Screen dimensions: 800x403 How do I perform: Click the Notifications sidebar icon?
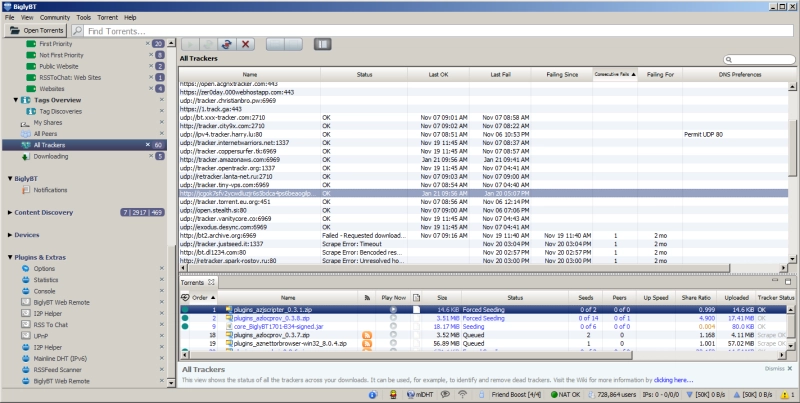click(26, 190)
